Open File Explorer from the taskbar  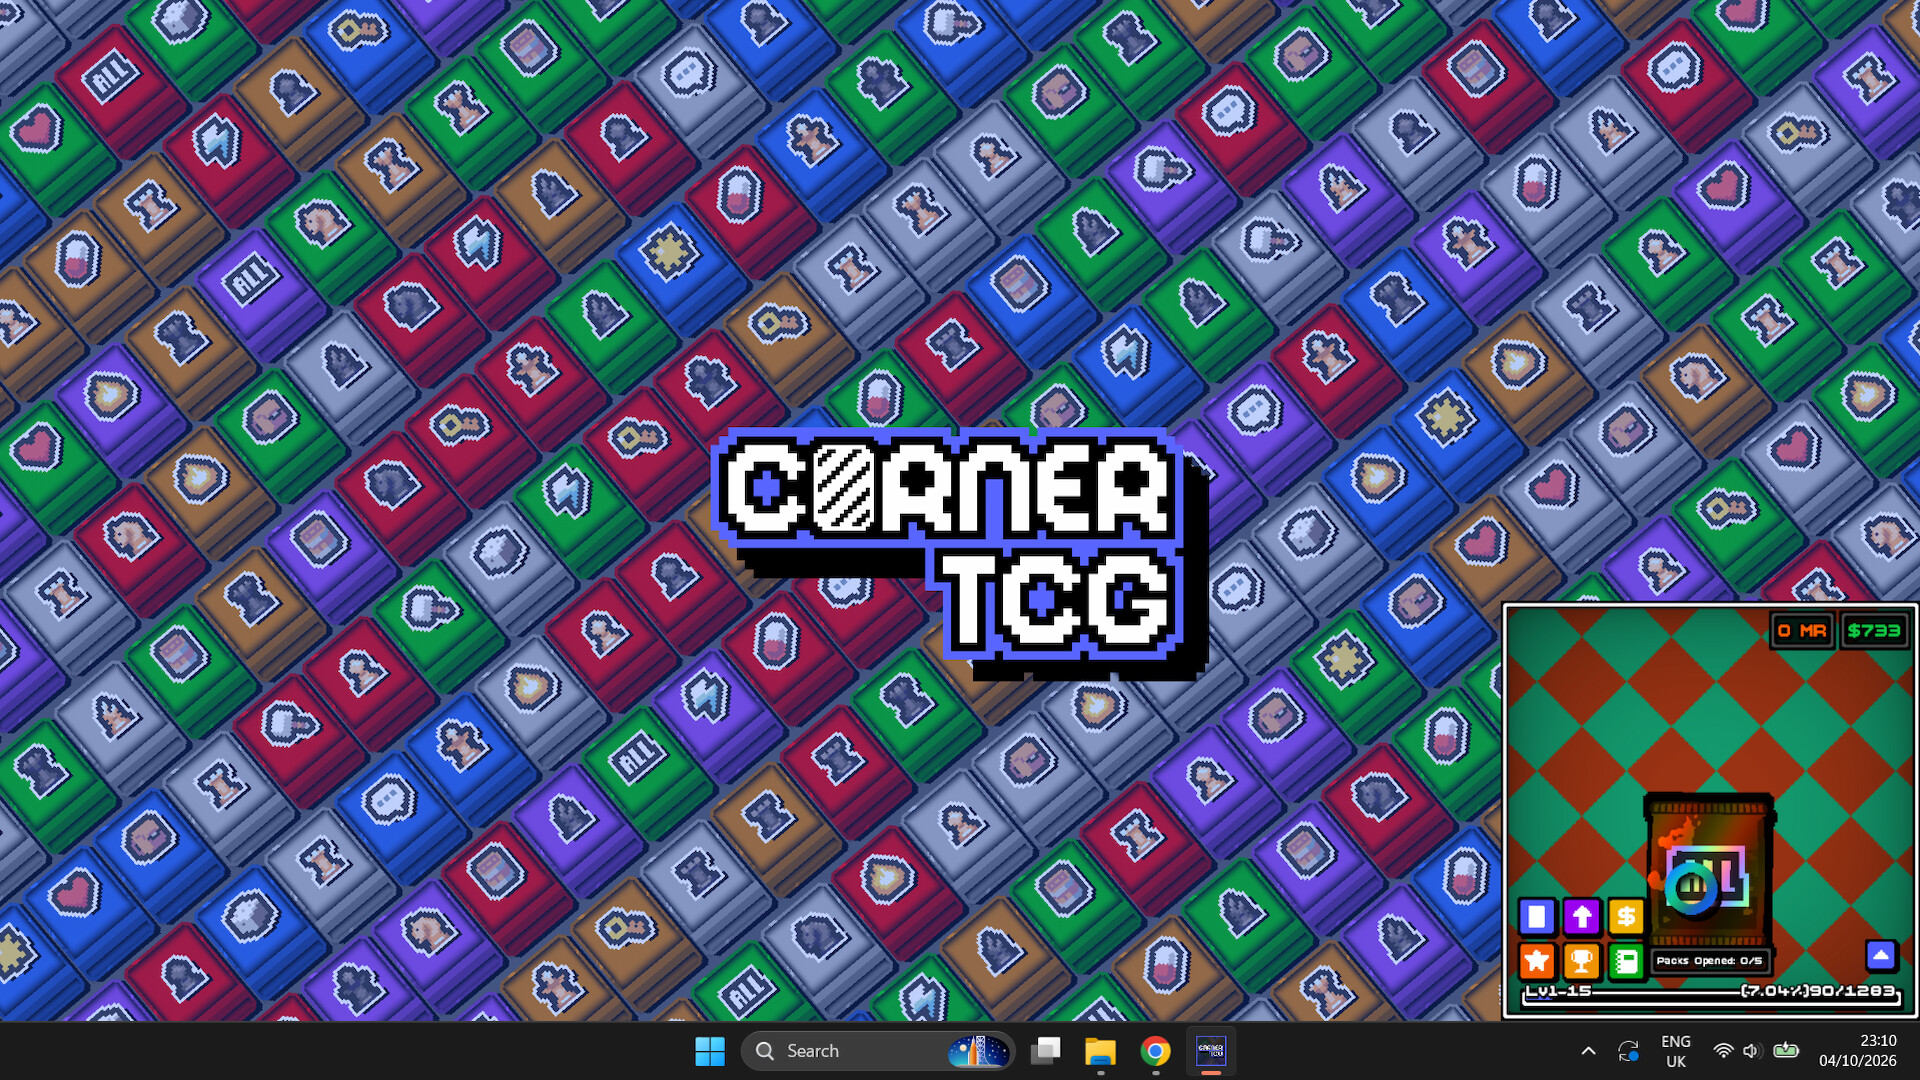click(1100, 1051)
